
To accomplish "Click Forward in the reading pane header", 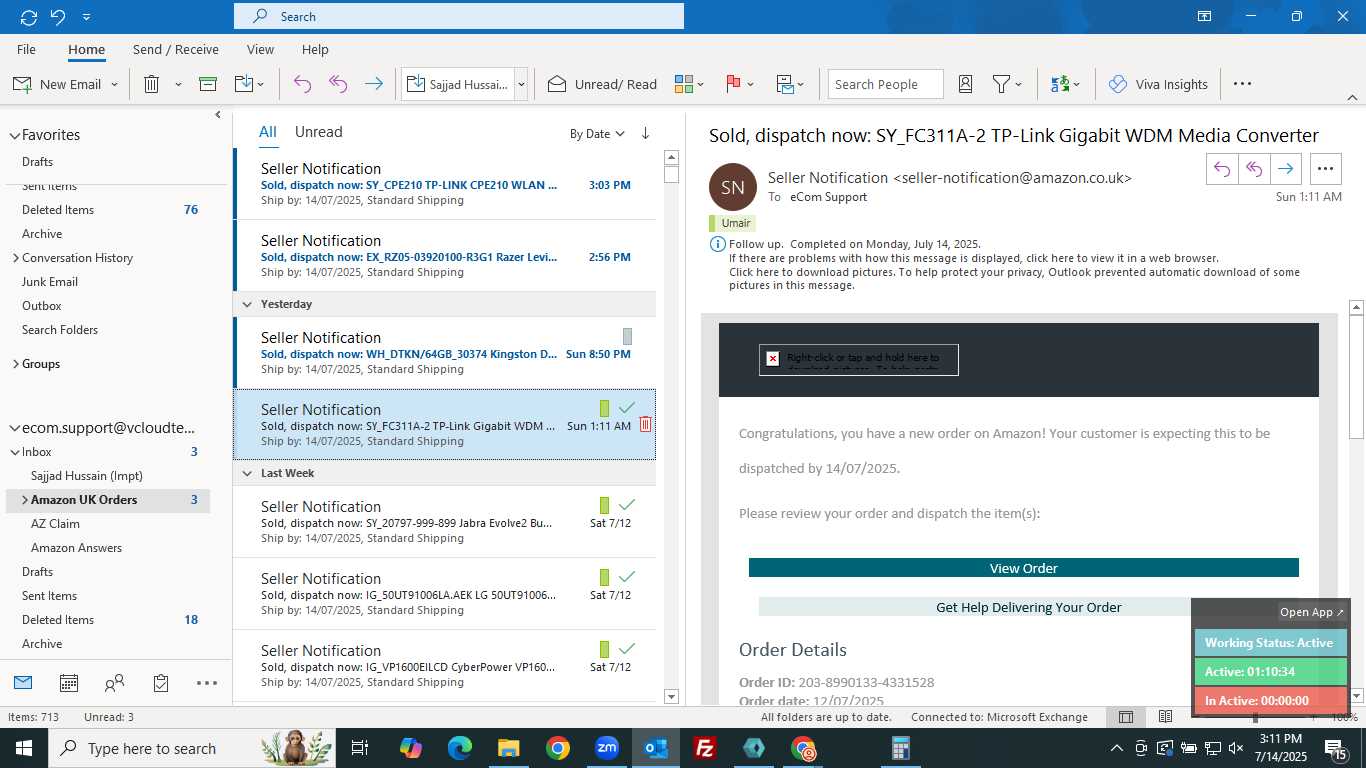I will coord(1286,169).
